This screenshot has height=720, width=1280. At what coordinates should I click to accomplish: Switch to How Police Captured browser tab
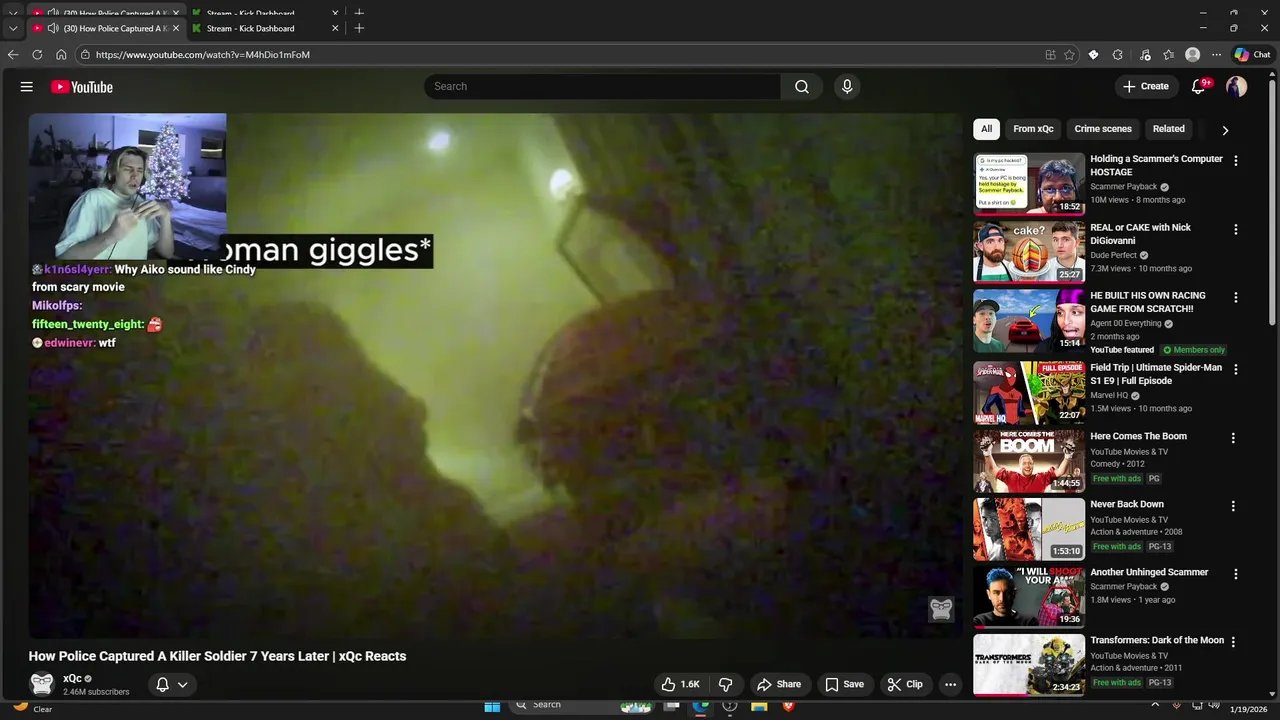tap(105, 29)
